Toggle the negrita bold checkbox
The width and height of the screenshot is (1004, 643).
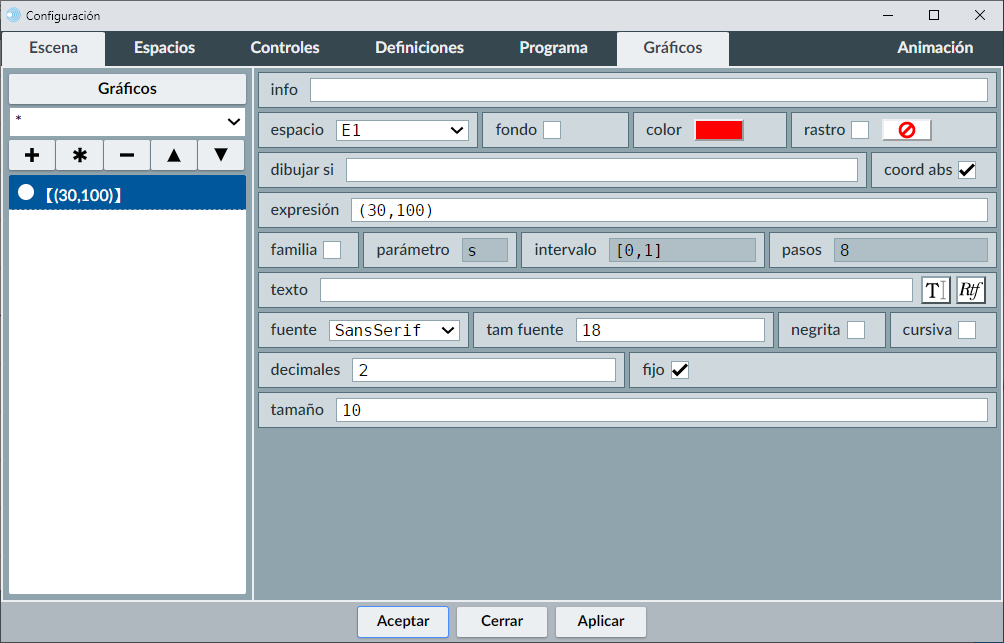856,330
